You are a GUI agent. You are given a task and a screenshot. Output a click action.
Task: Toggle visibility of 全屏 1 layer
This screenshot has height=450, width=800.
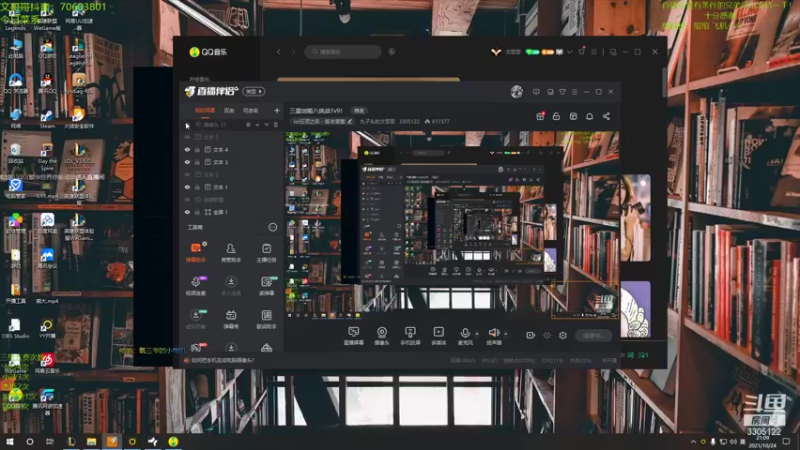click(x=187, y=212)
